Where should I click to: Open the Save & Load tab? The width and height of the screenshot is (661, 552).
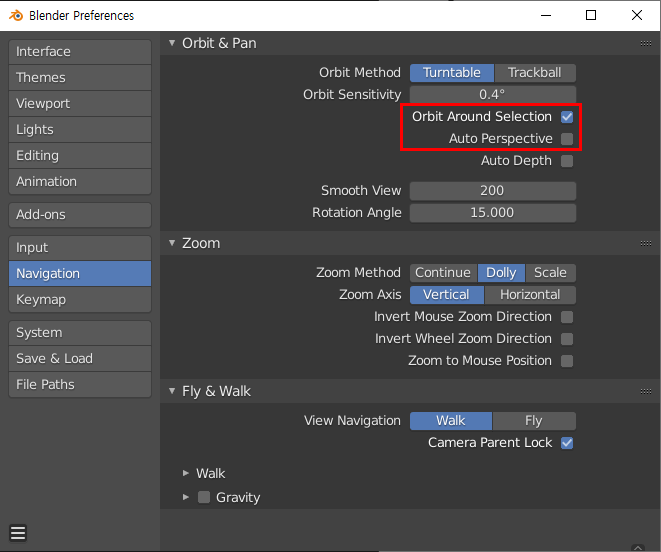click(x=80, y=358)
